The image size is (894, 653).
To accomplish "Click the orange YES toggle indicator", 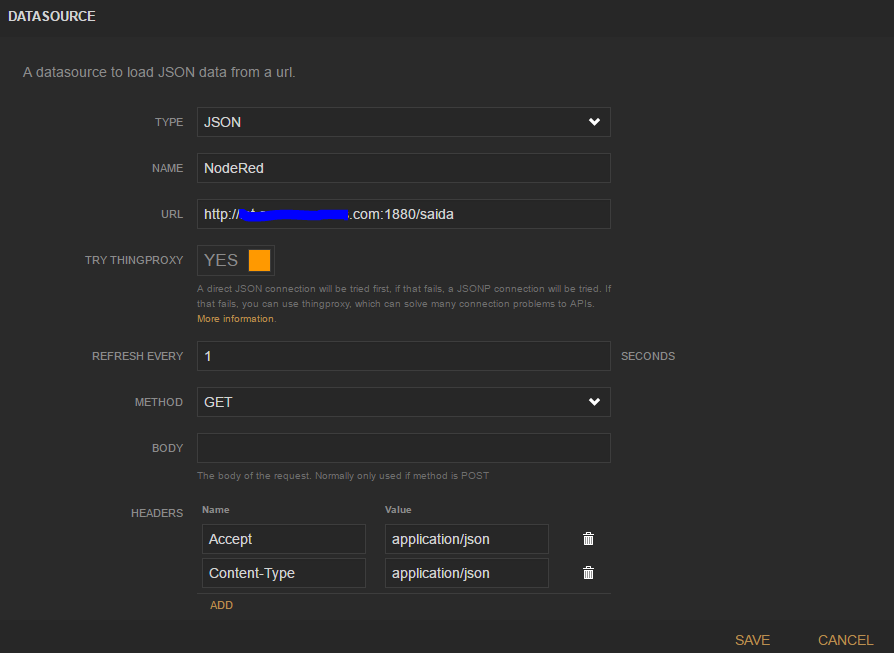I will [x=259, y=260].
